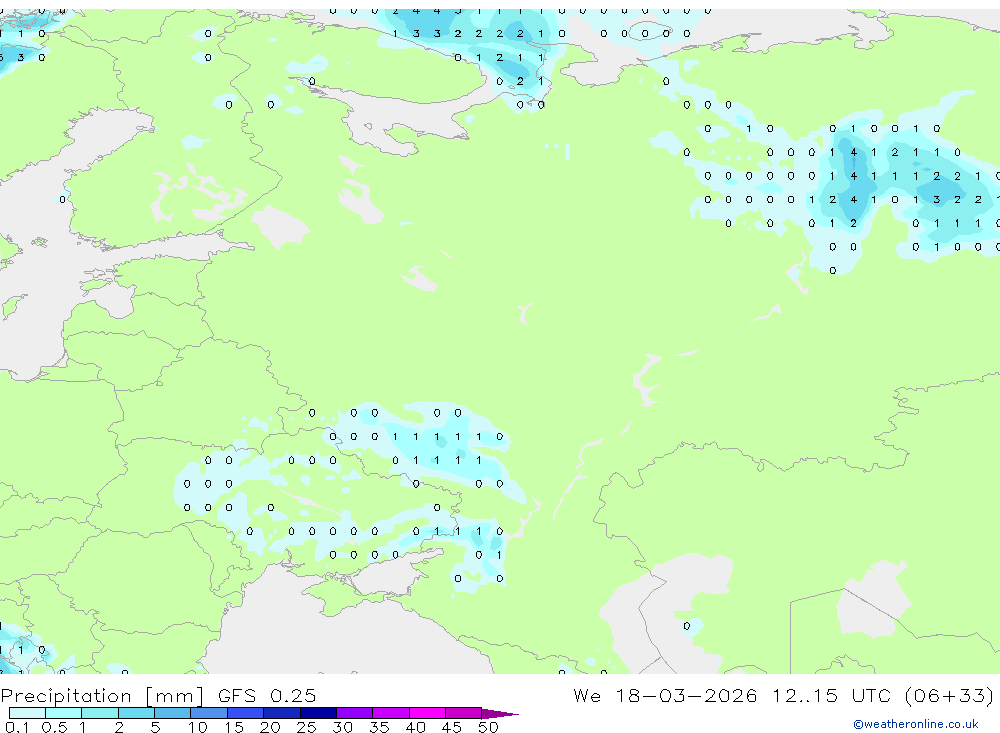Click the 'Precipitation [mm] GFS 0.25' title
This screenshot has height=733, width=1000.
tap(158, 695)
